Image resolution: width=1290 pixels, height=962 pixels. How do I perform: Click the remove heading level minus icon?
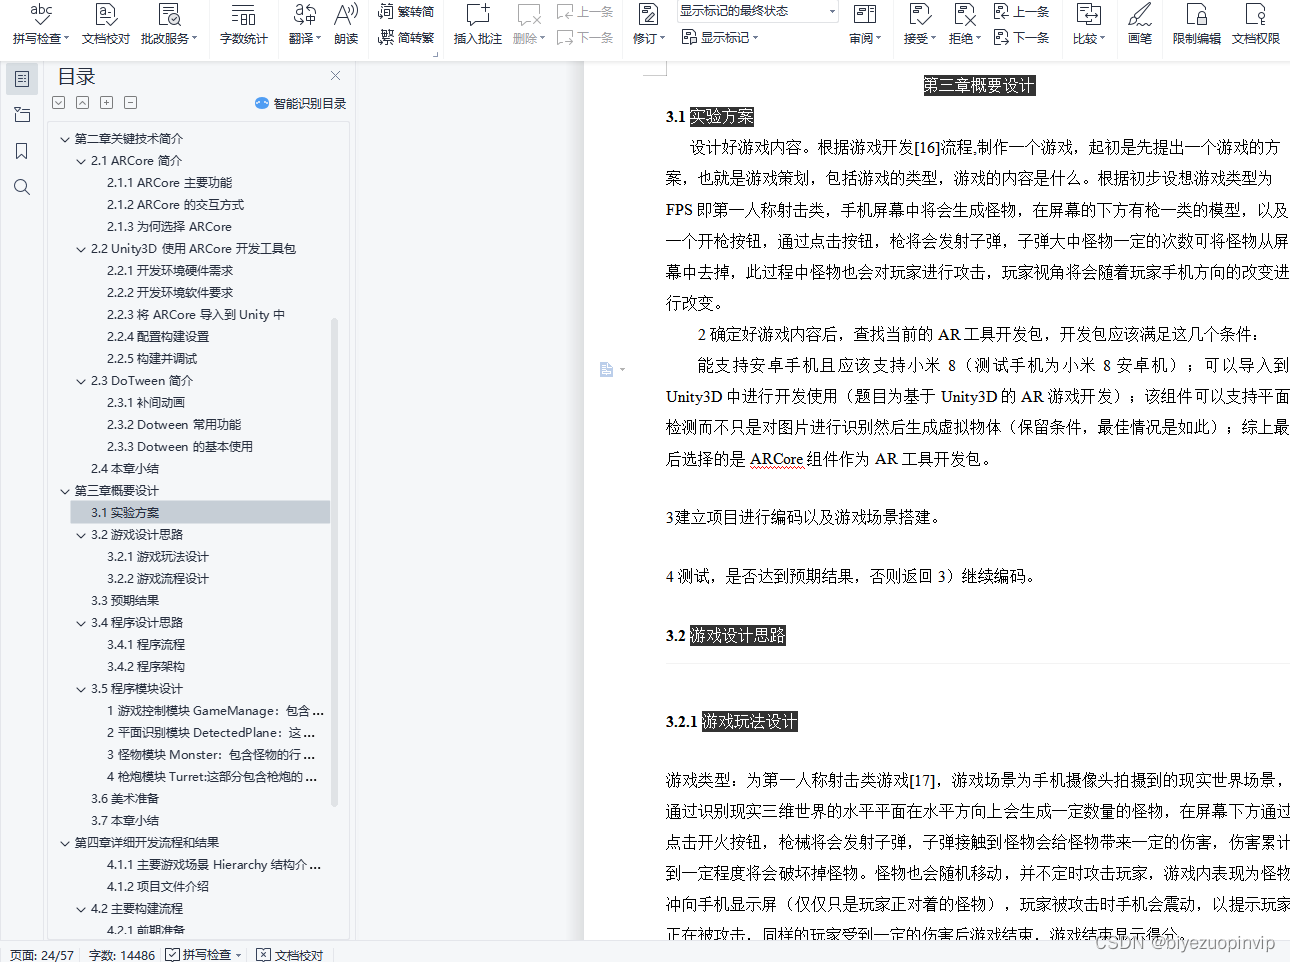tap(131, 103)
